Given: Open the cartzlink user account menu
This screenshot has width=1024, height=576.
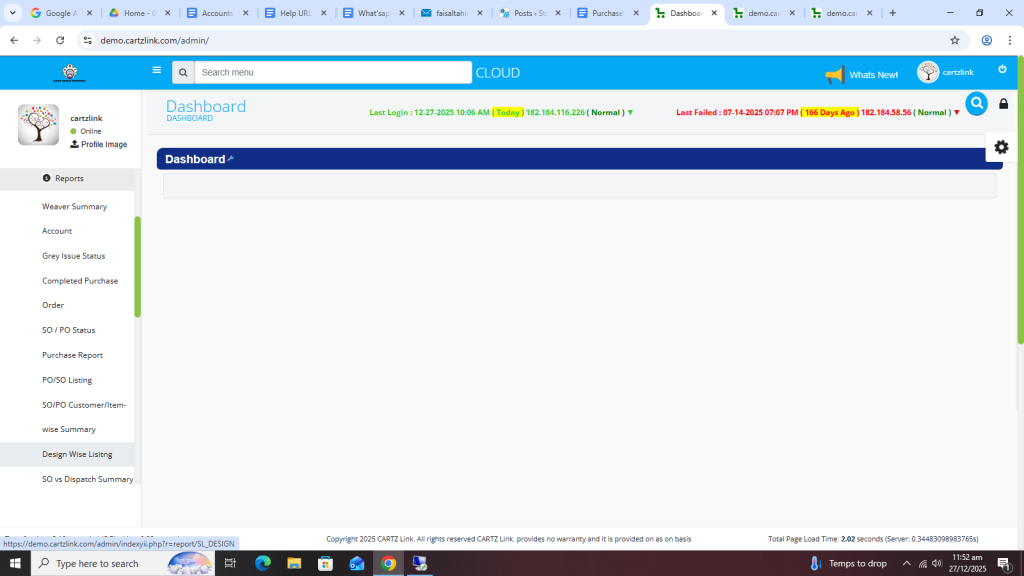Looking at the screenshot, I should click(x=944, y=72).
